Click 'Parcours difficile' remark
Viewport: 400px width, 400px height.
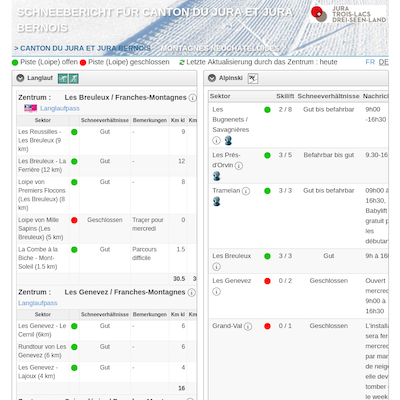[144, 254]
